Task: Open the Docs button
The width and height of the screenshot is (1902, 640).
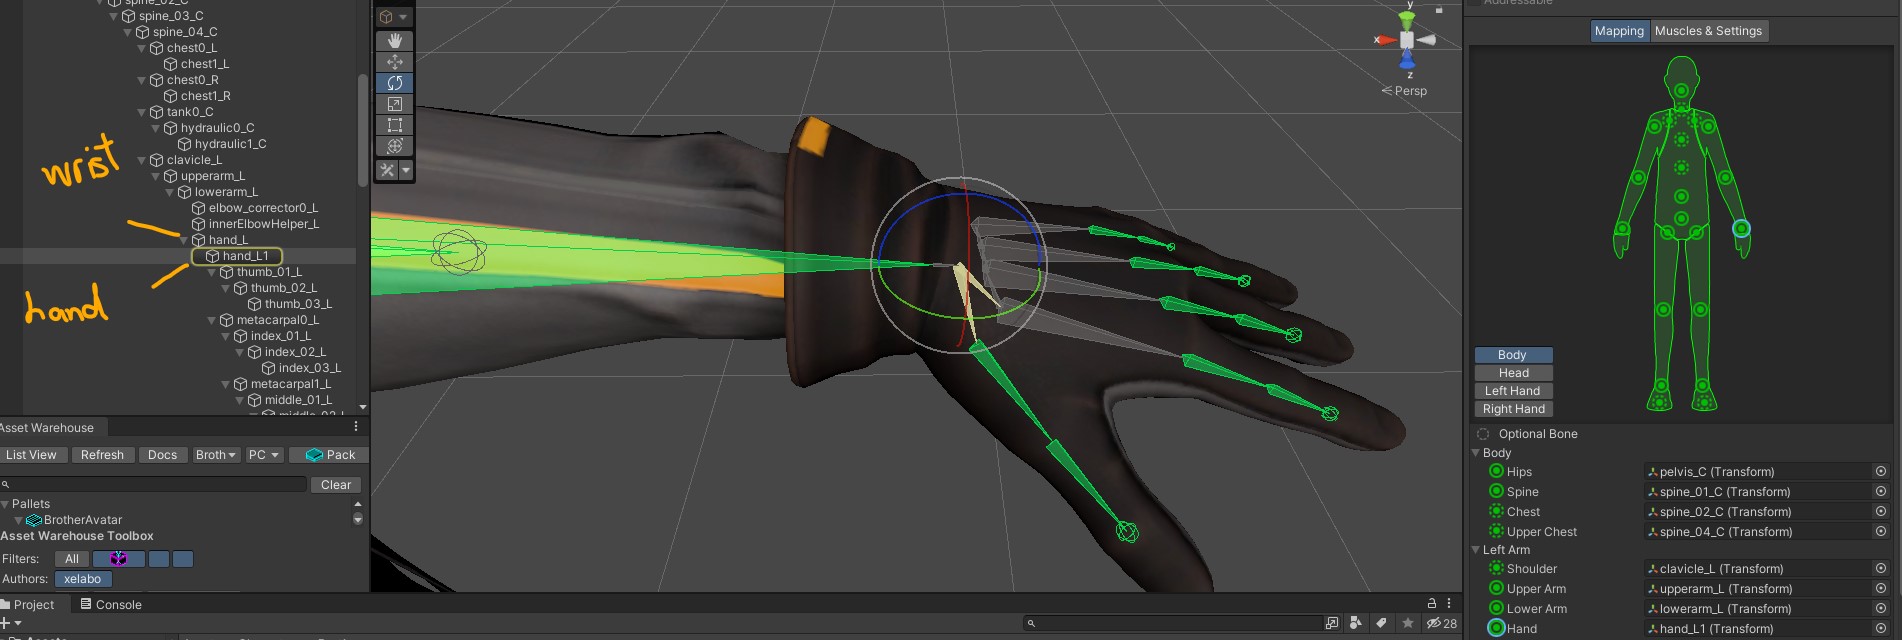Action: coord(162,455)
